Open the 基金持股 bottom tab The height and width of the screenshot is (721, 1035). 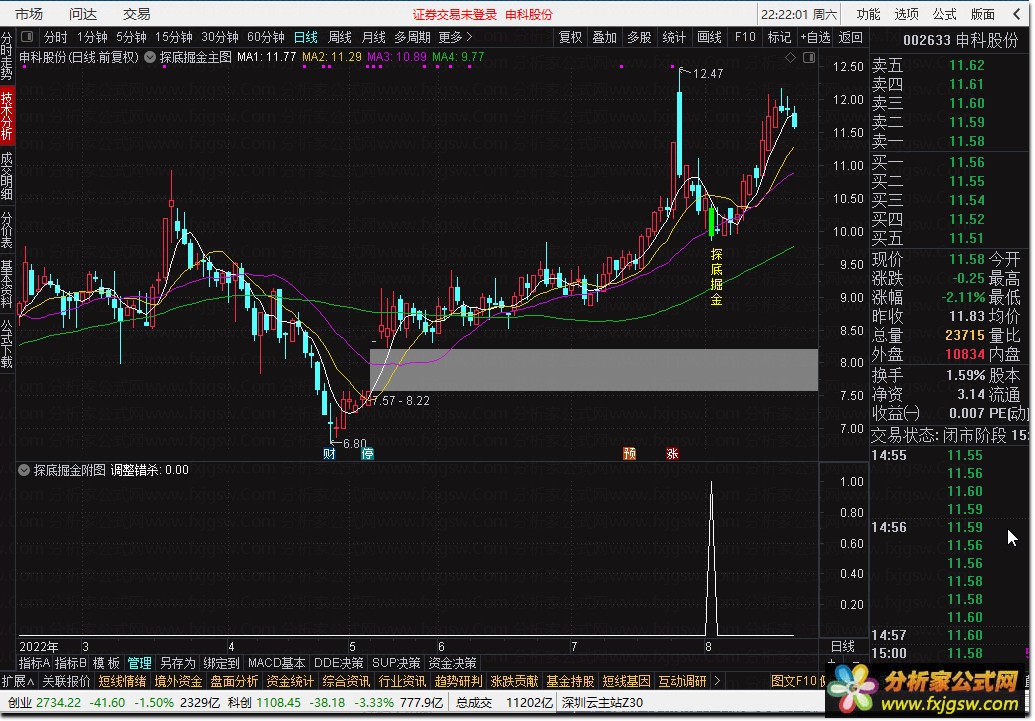(x=570, y=681)
